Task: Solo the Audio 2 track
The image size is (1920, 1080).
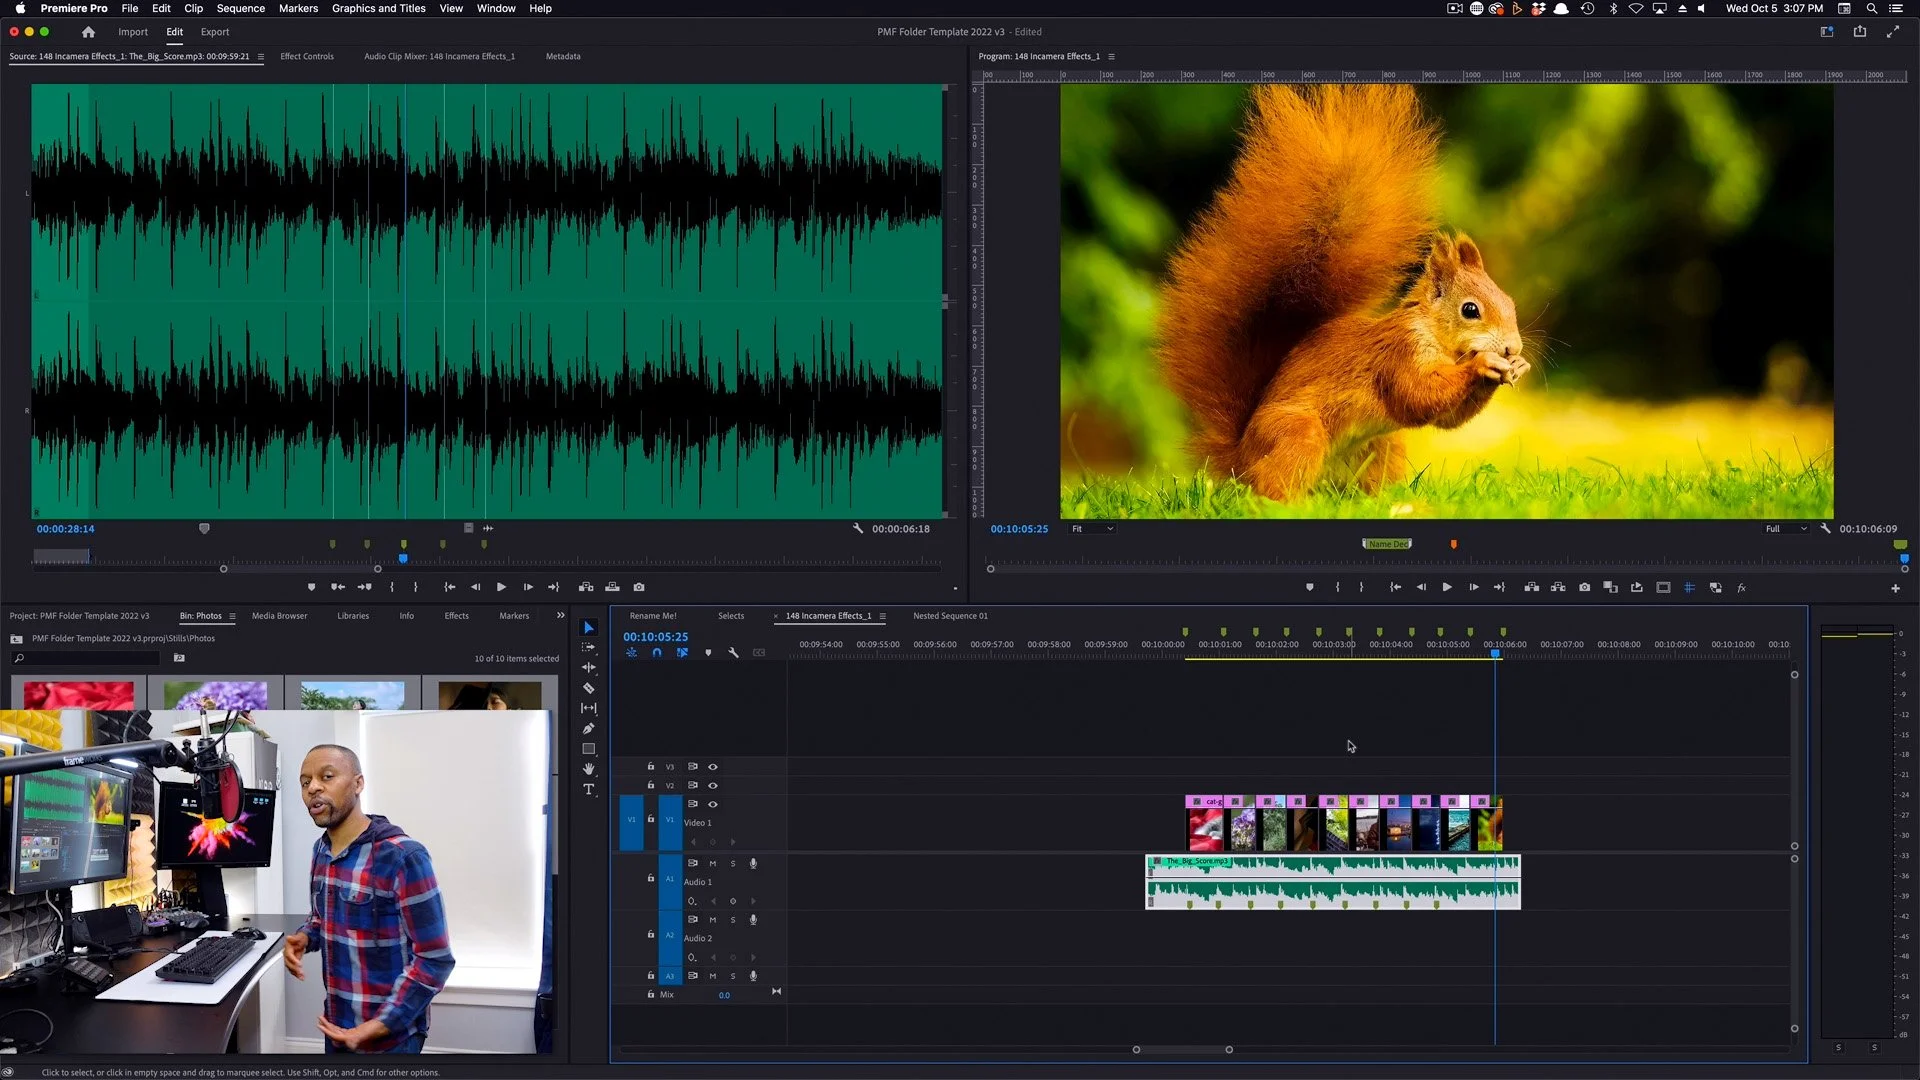Action: 733,919
